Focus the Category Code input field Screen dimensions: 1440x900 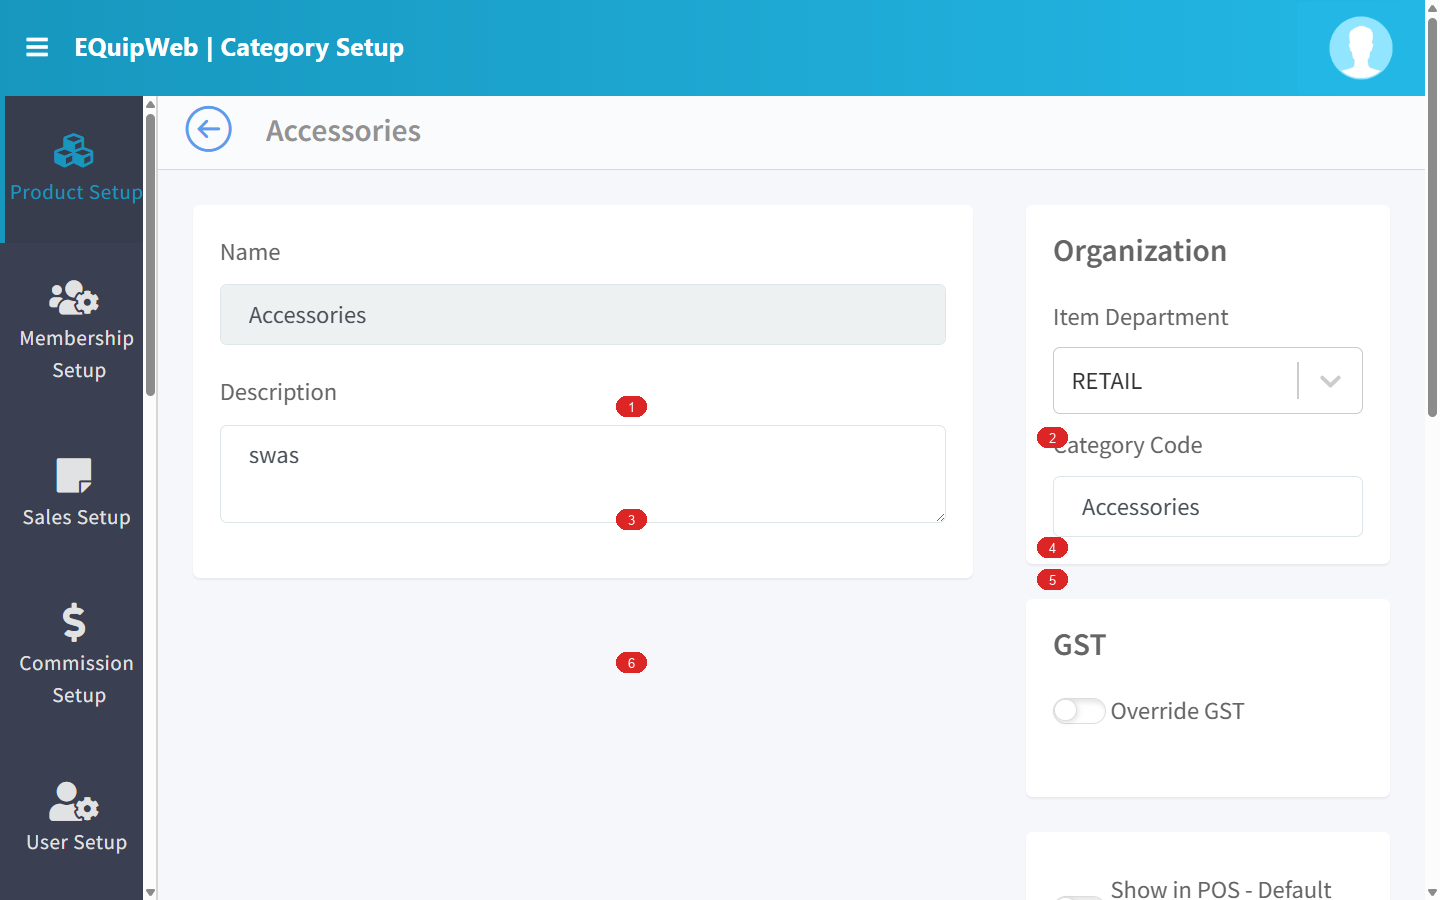tap(1207, 507)
